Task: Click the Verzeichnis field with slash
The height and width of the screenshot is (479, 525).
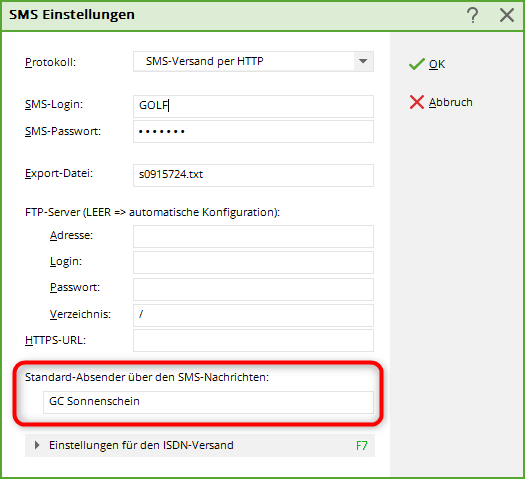Action: [253, 315]
